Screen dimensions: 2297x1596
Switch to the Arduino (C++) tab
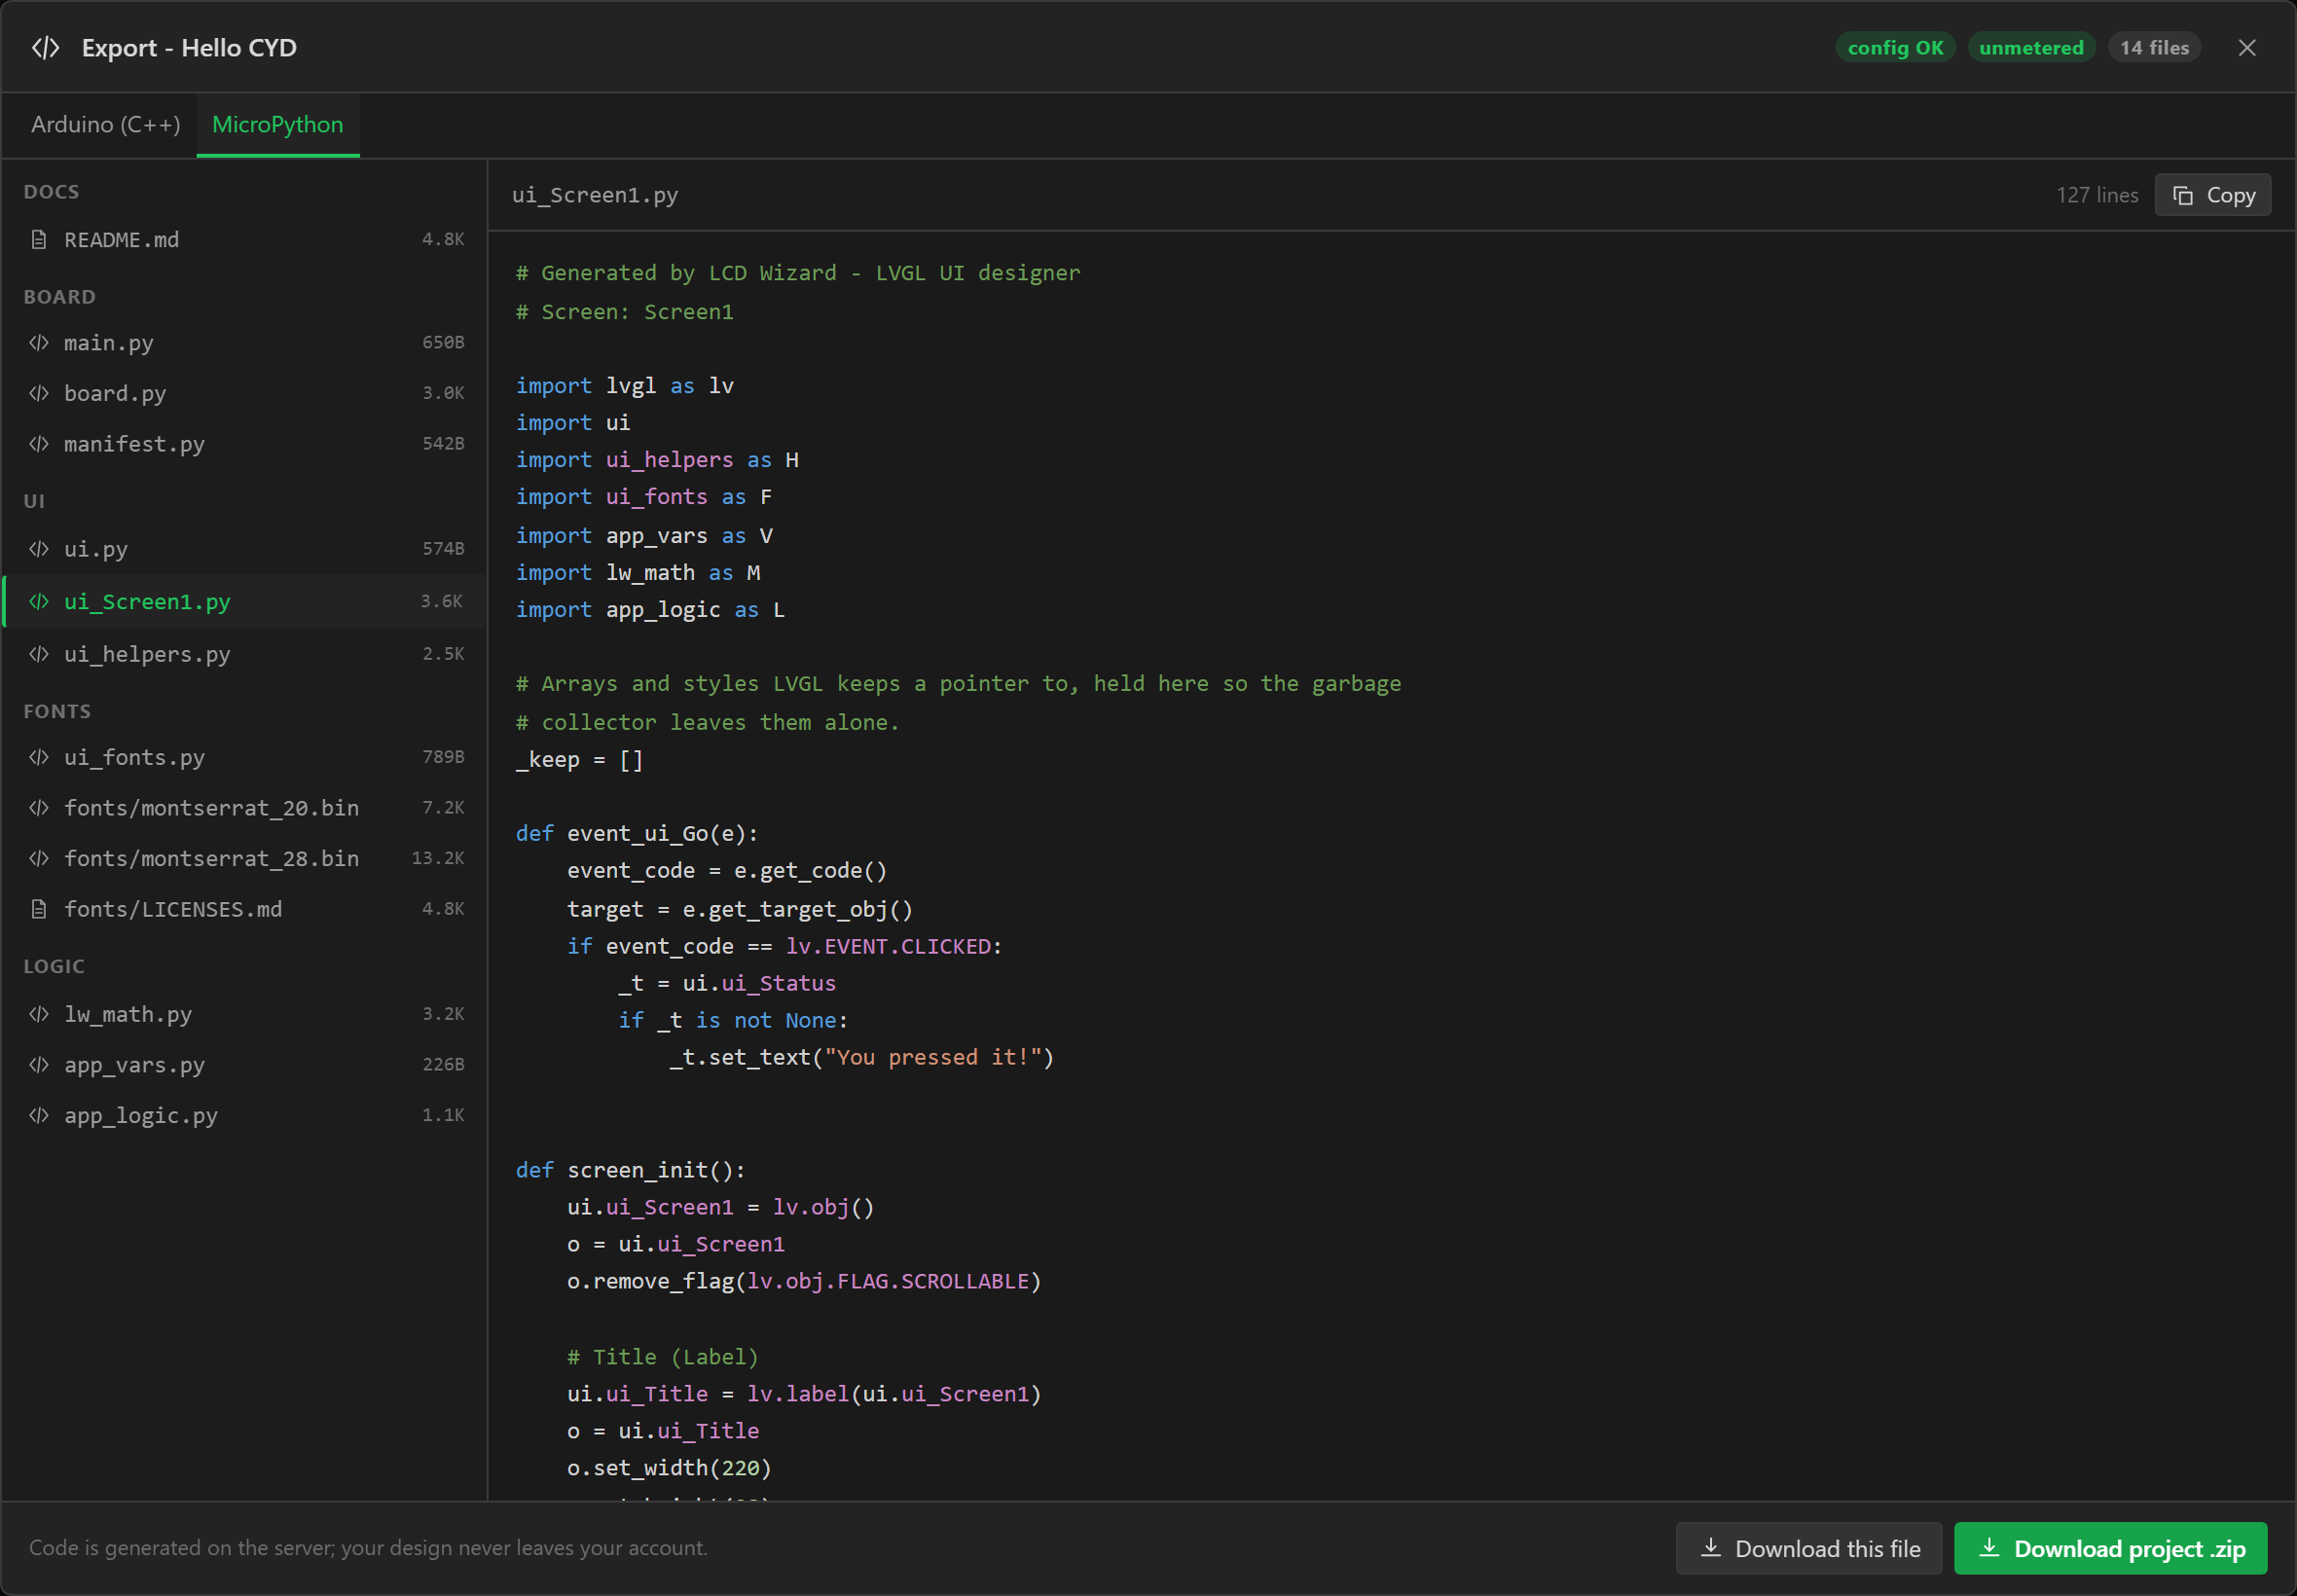coord(106,125)
